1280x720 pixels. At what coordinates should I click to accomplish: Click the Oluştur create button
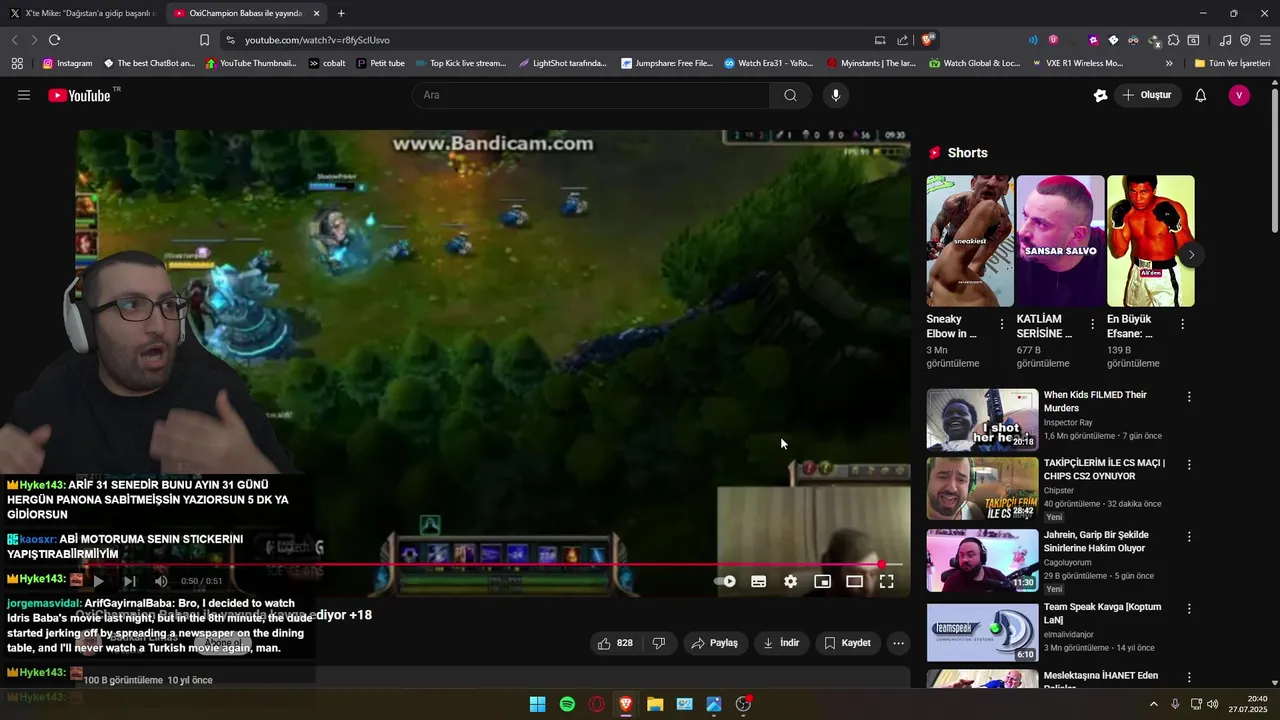pos(1147,95)
